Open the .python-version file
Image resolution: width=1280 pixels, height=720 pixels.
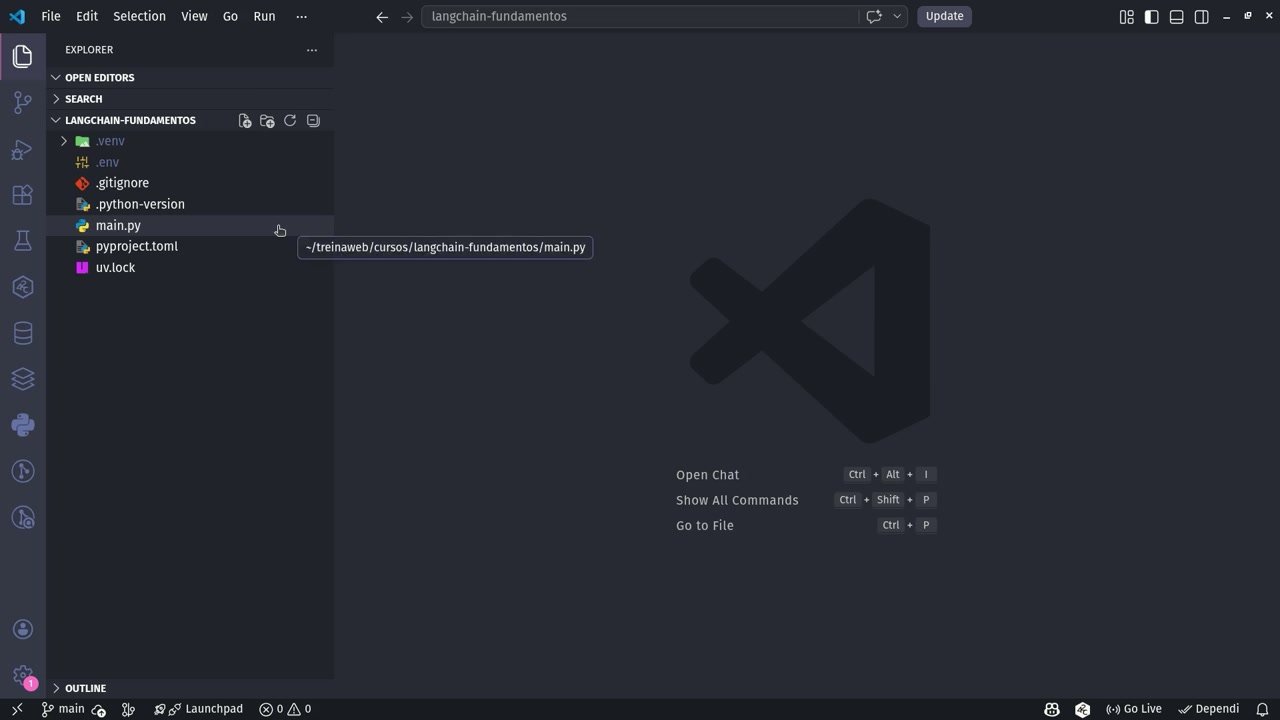coord(190,204)
